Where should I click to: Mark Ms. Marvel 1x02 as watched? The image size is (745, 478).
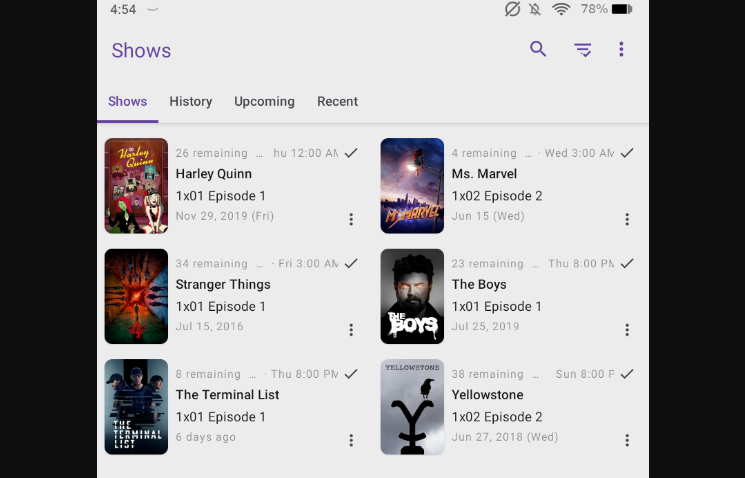[x=627, y=153]
